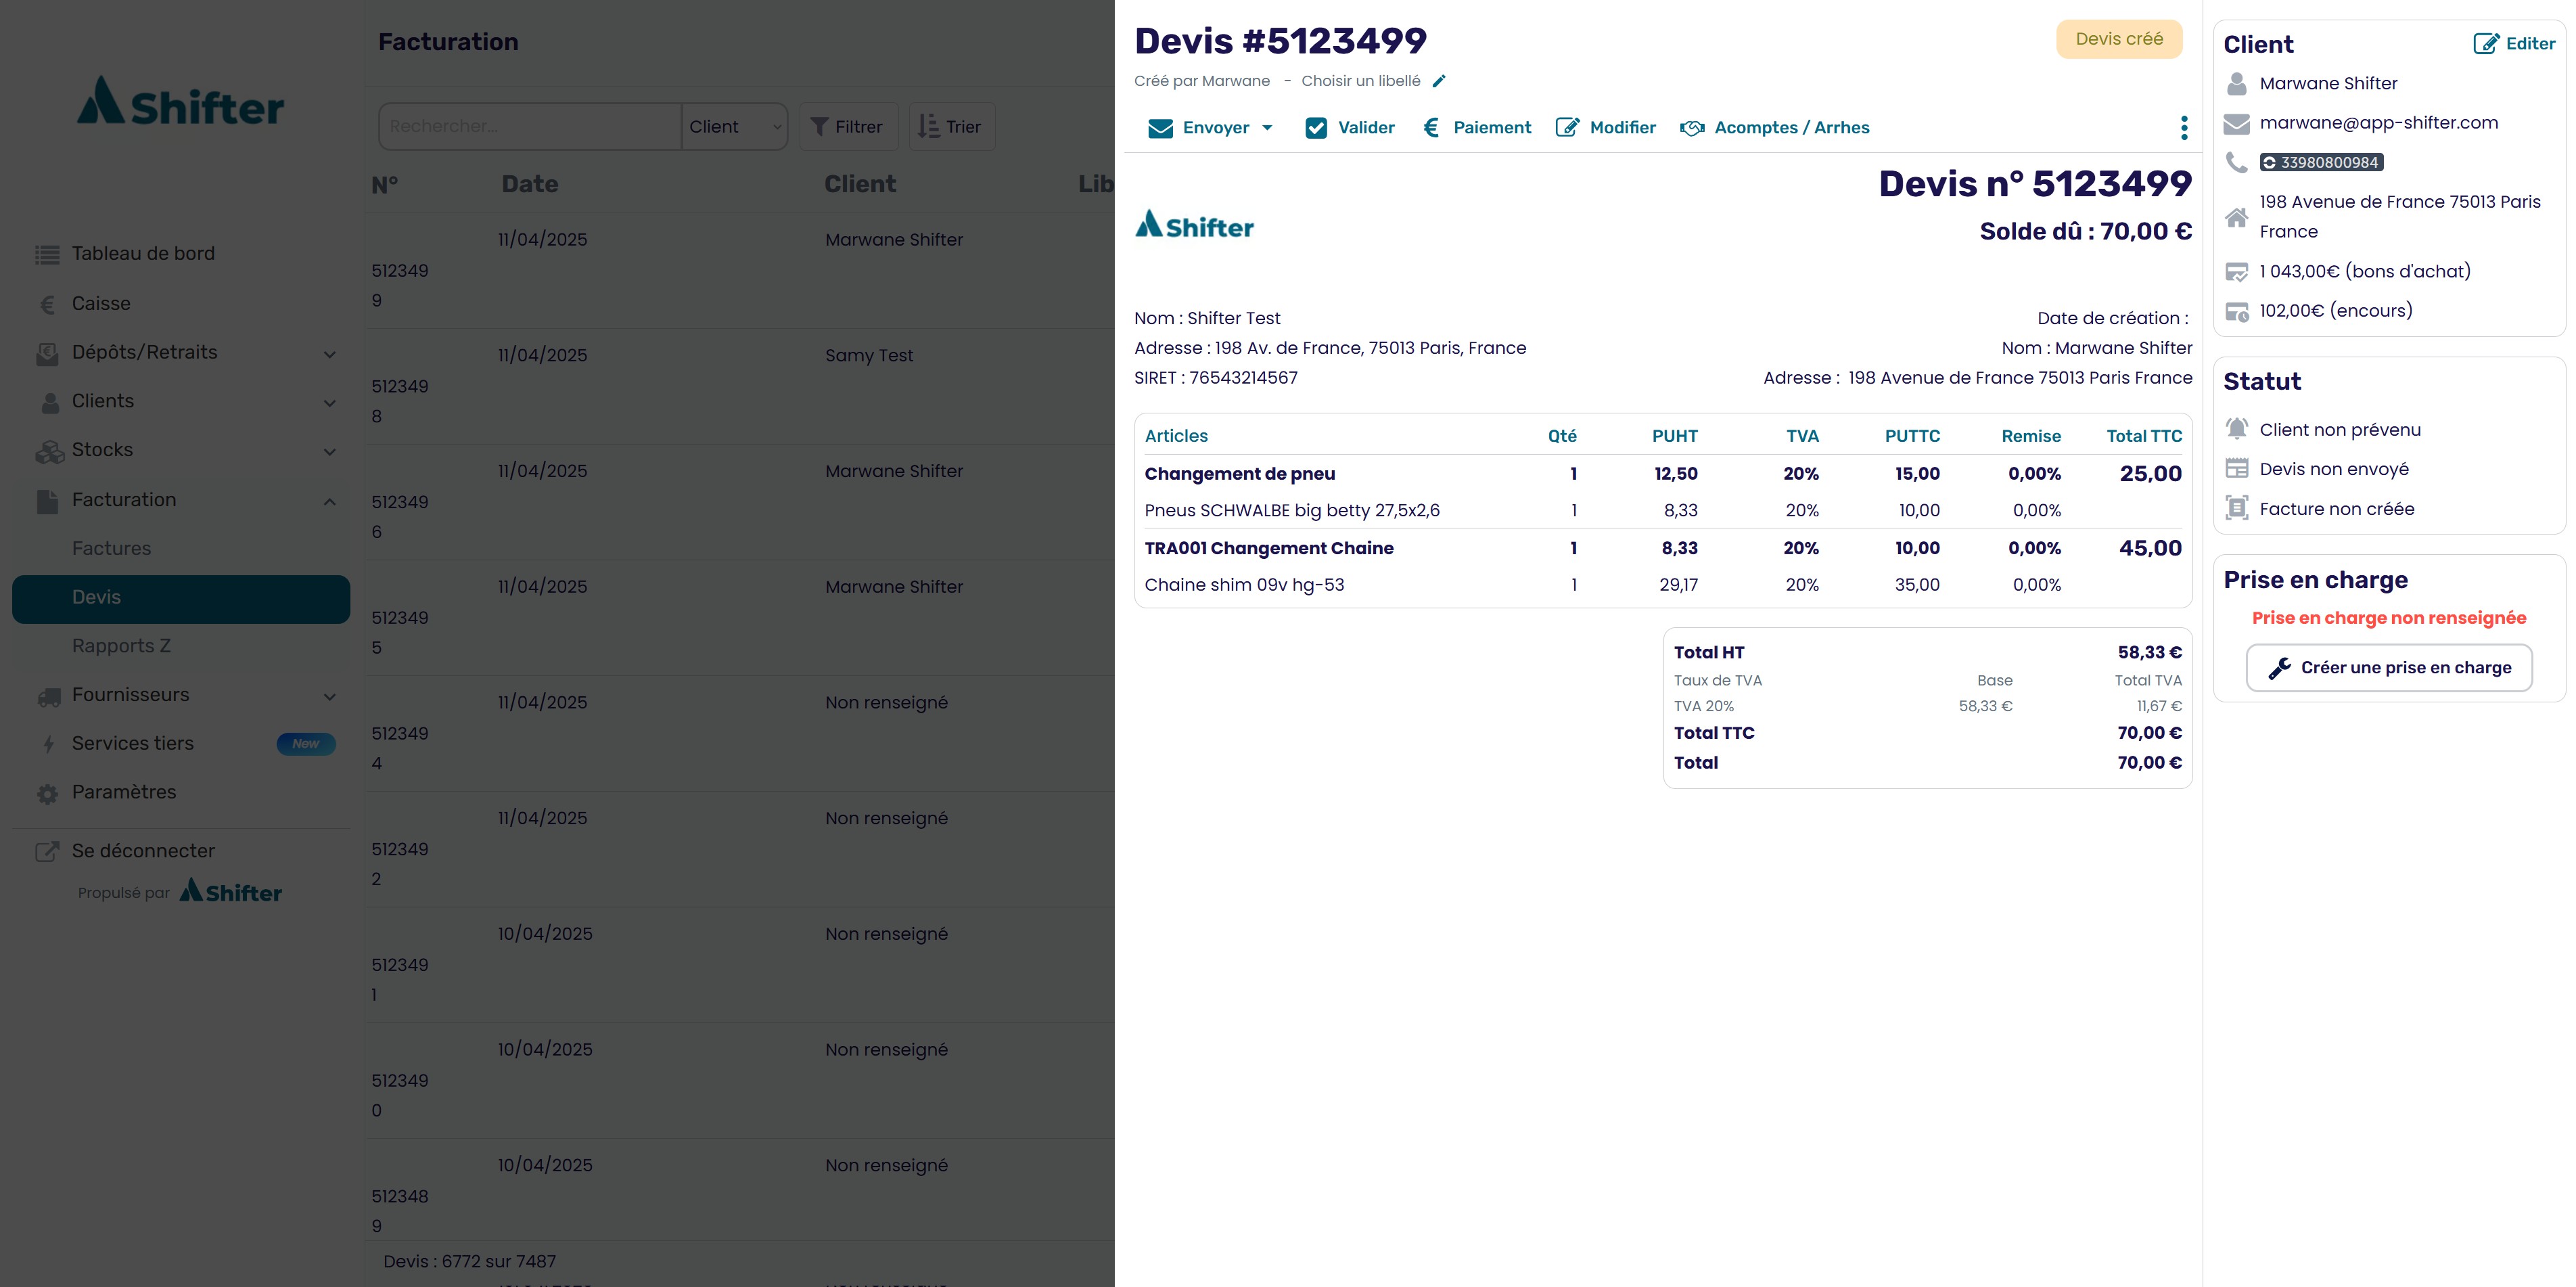Expand the Envoyer dropdown arrow

(x=1267, y=128)
